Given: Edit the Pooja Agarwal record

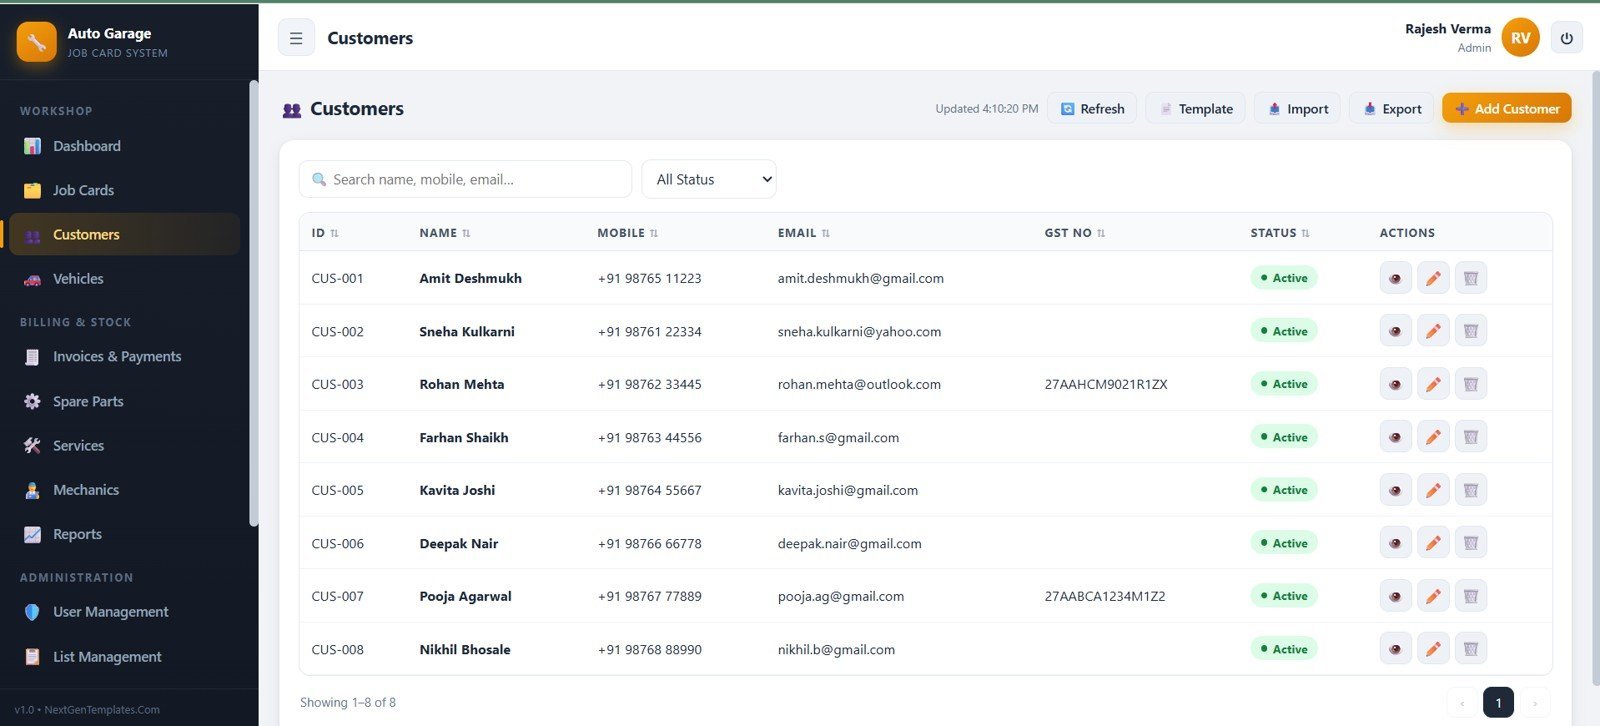Looking at the screenshot, I should click(x=1433, y=596).
